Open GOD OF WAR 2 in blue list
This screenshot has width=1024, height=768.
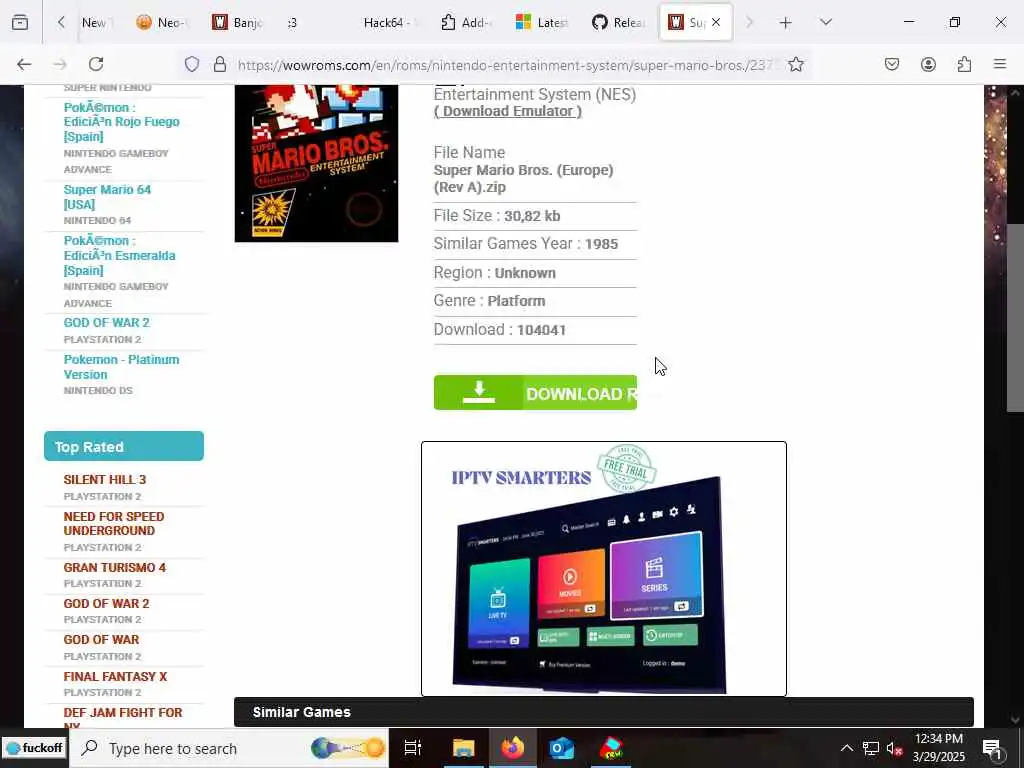(106, 323)
